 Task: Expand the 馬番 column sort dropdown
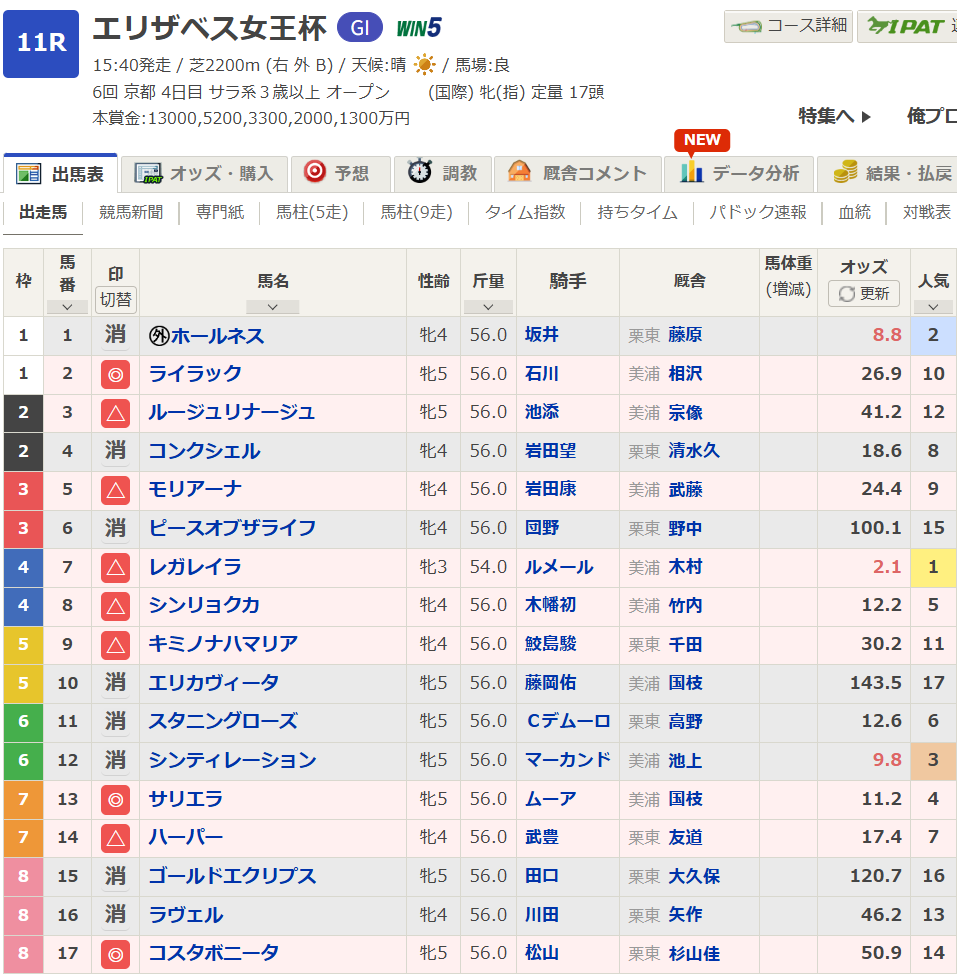(x=67, y=307)
